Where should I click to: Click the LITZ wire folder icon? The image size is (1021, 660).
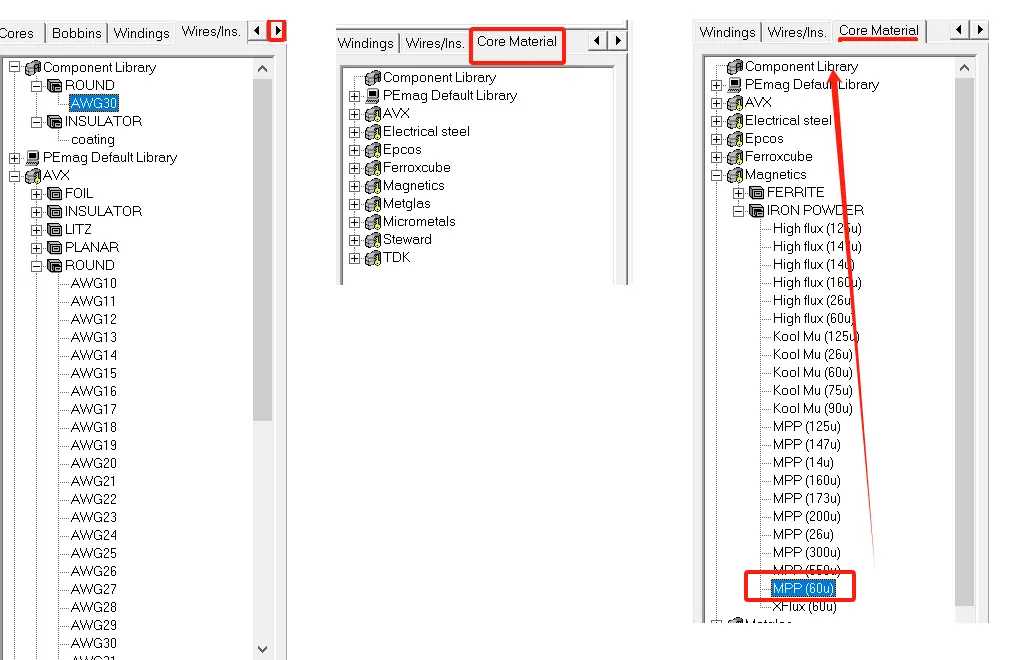[x=55, y=229]
